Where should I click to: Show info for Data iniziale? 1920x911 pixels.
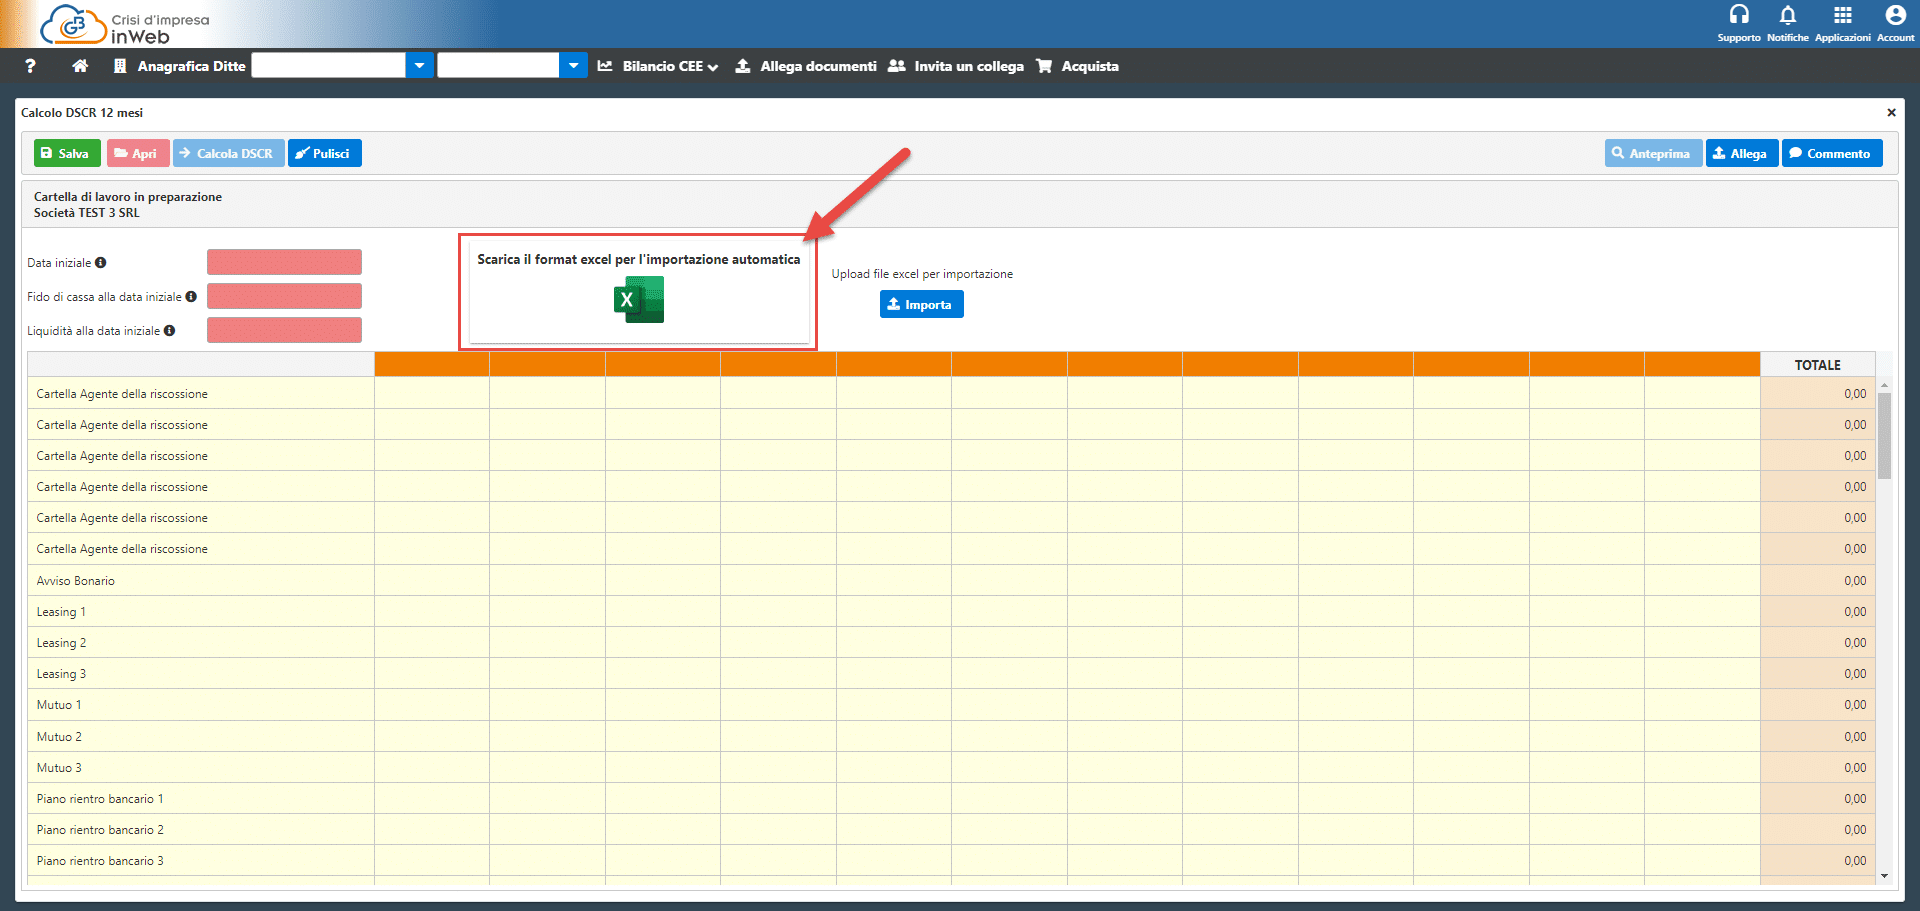[x=100, y=263]
